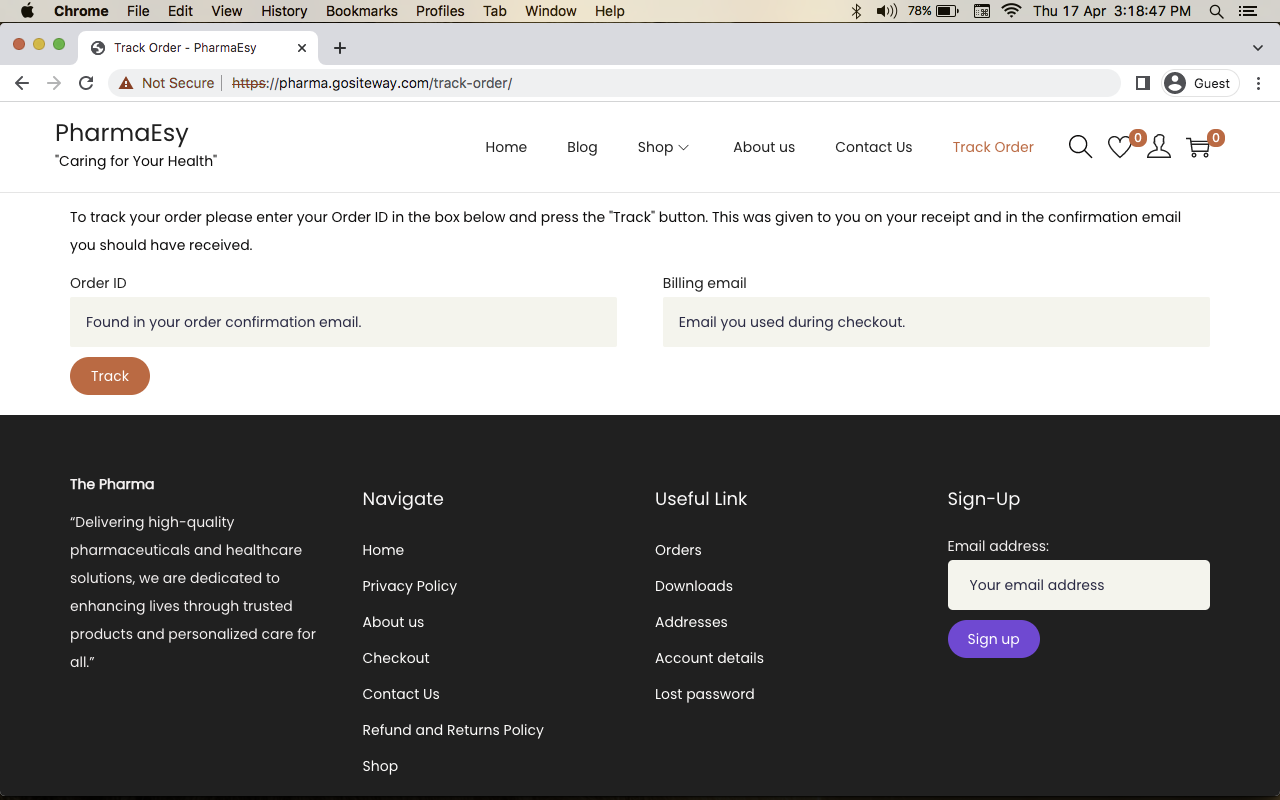
Task: Open the Profiles menu
Action: [440, 11]
